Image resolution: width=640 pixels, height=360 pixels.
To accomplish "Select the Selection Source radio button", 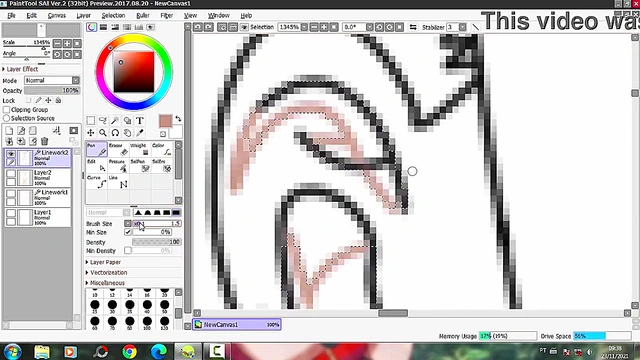I will pyautogui.click(x=7, y=118).
